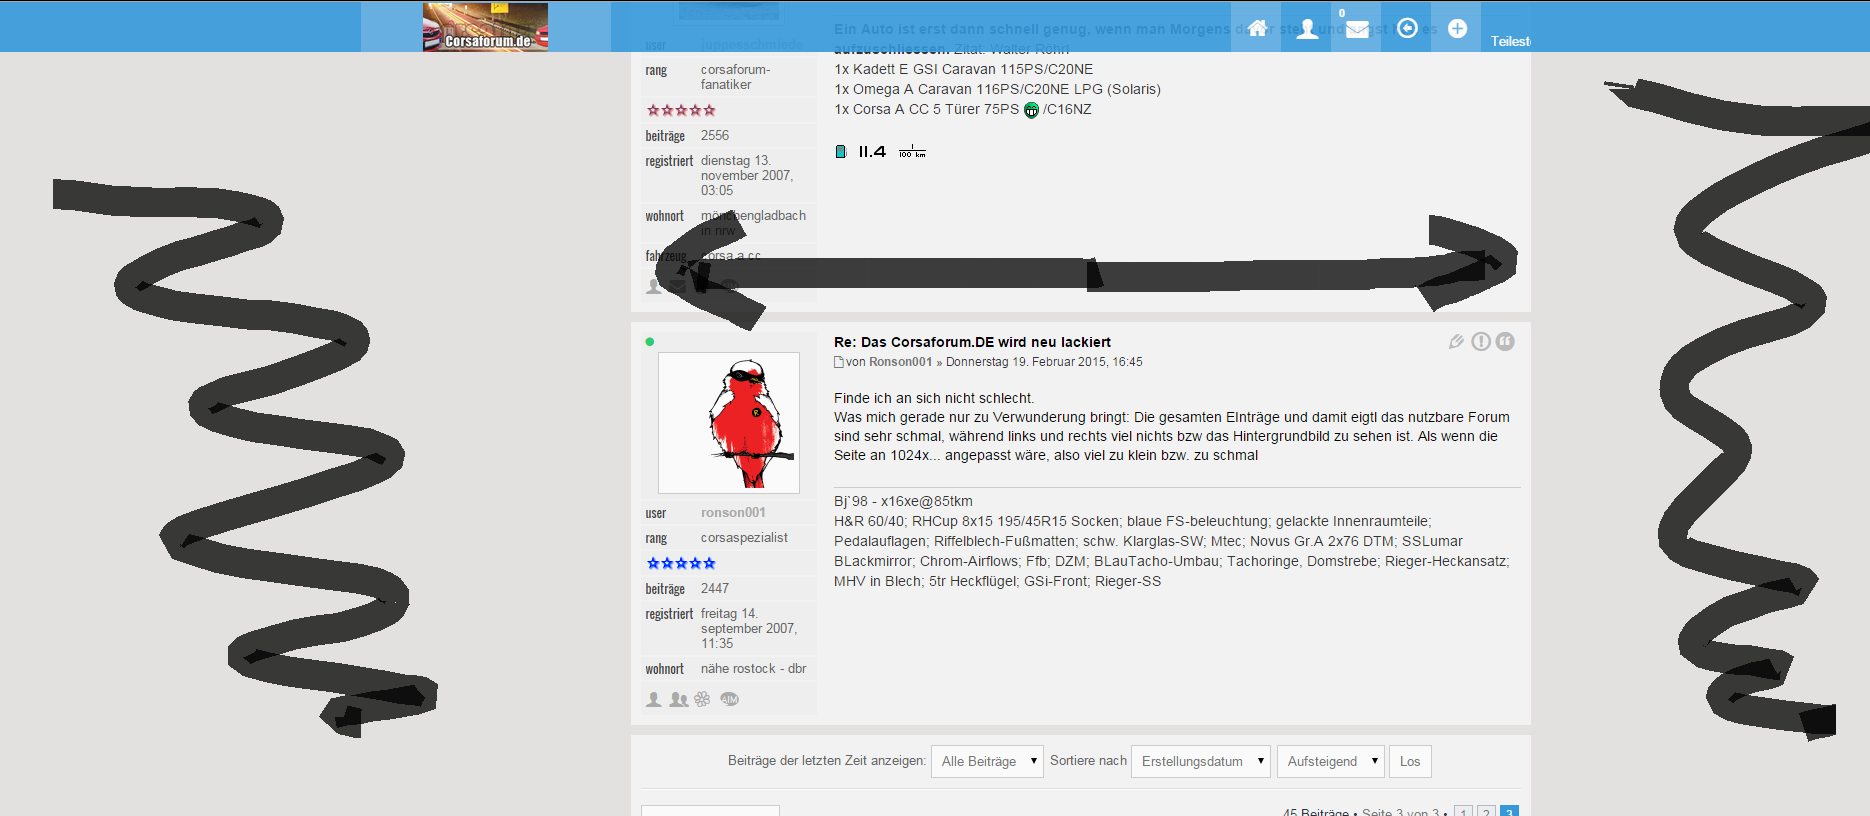Image resolution: width=1870 pixels, height=816 pixels.
Task: Quote Ronson001's post using quote icon
Action: (x=1505, y=342)
